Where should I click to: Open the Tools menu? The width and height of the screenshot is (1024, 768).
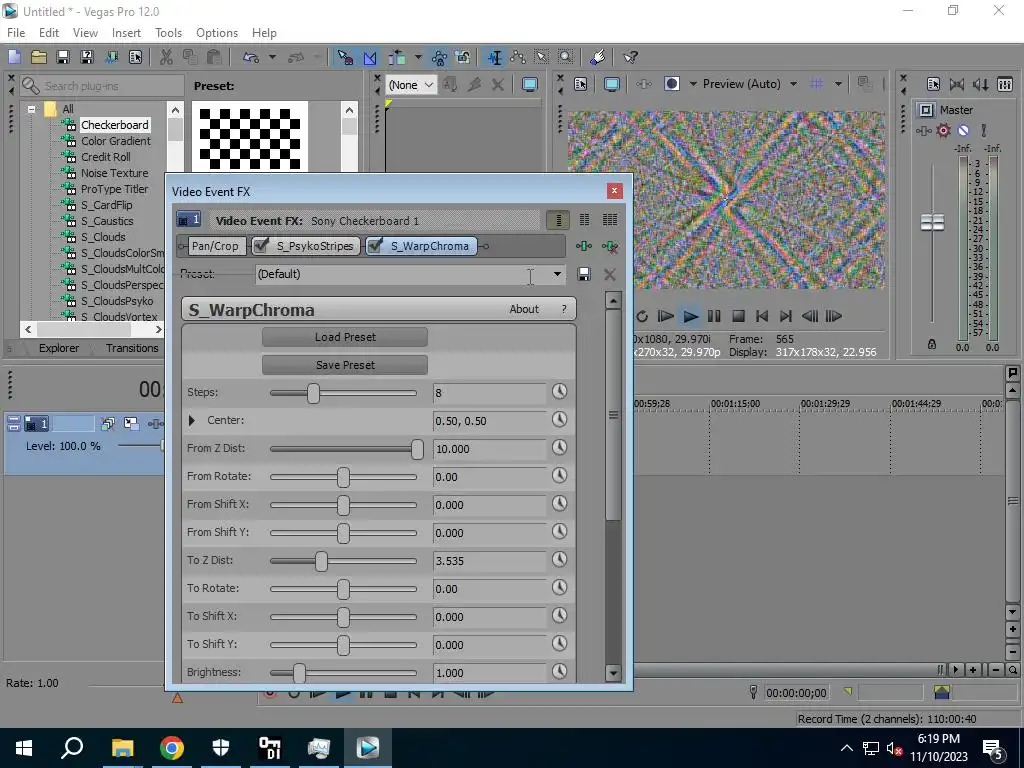point(168,33)
